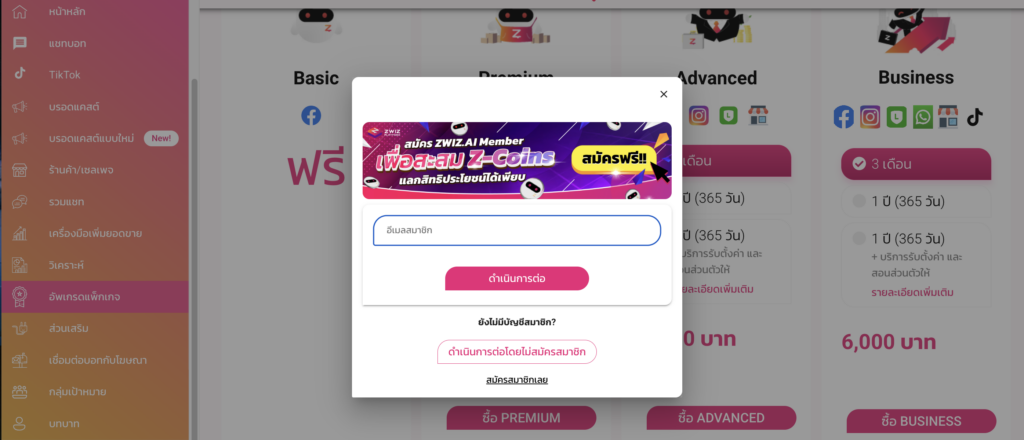Screen dimensions: 1024x440
Task: Click the chatbot speech bubble icon
Action: click(x=20, y=43)
